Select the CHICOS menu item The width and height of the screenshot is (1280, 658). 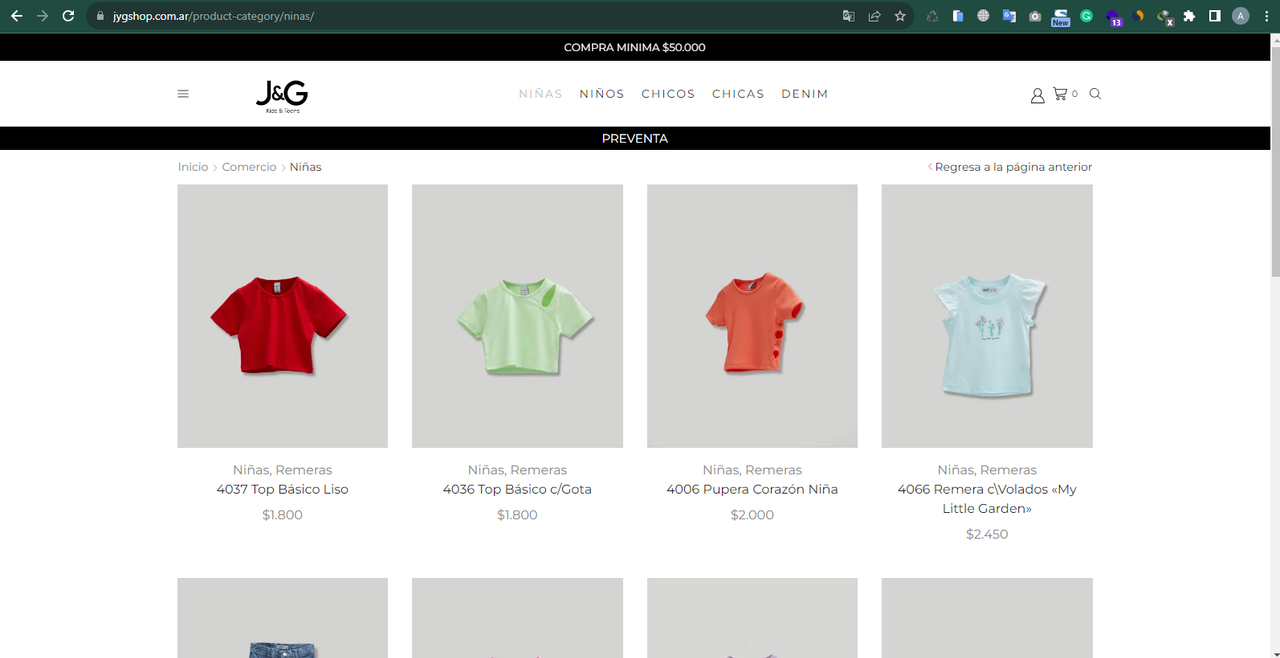coord(668,94)
